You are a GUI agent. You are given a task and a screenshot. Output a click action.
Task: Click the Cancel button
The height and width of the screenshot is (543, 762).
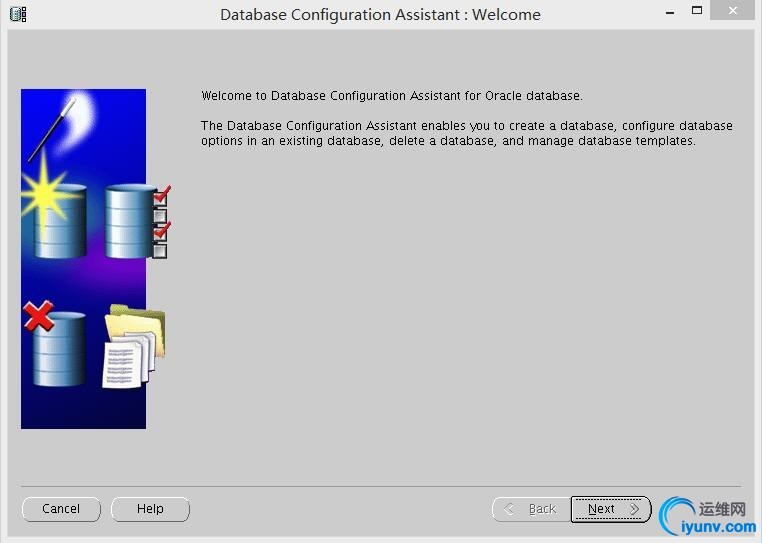[x=61, y=509]
